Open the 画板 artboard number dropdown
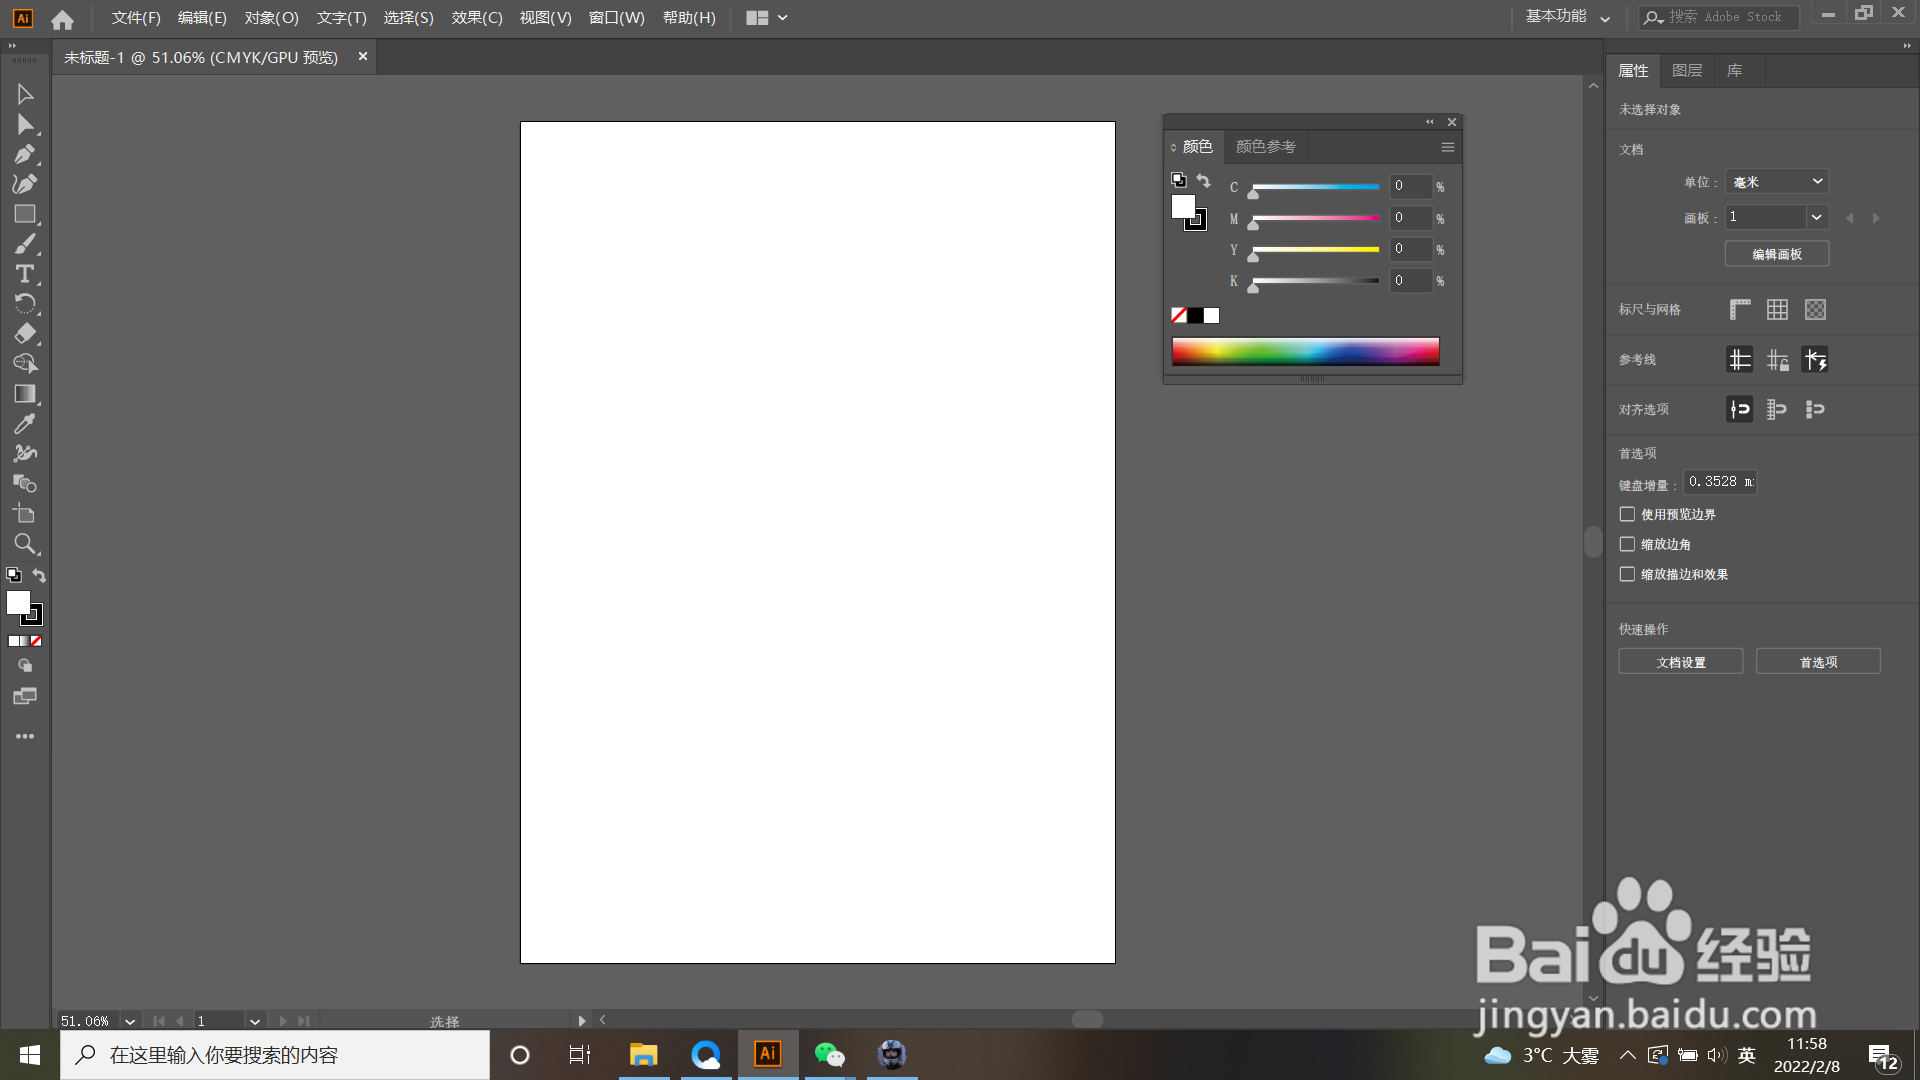 click(1816, 217)
